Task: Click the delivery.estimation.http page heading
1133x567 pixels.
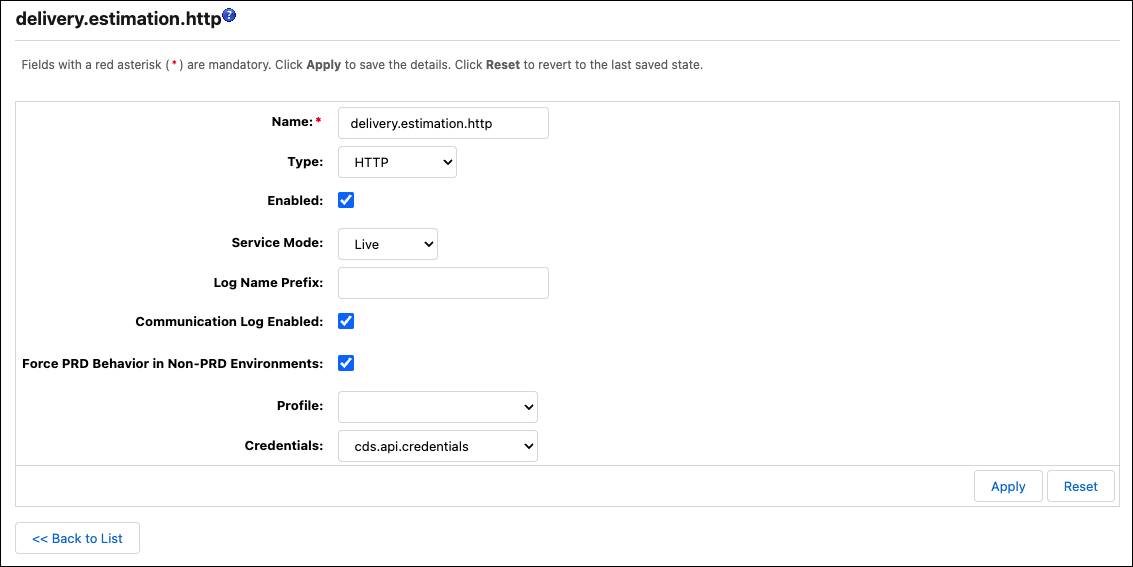Action: pos(119,20)
